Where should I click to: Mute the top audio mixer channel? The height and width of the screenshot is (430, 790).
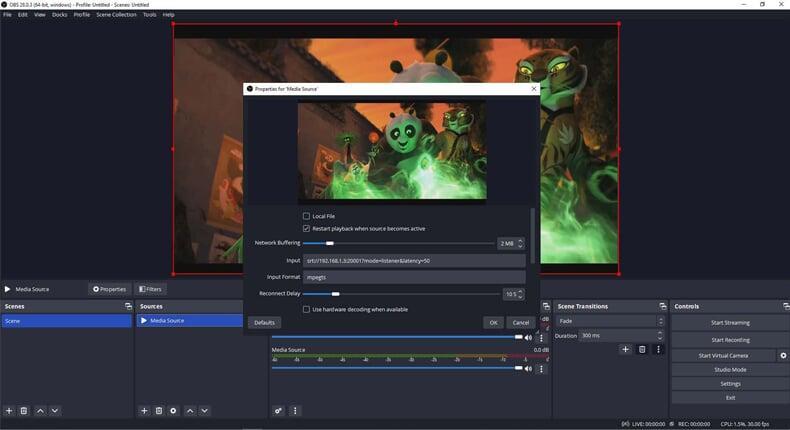[x=528, y=337]
